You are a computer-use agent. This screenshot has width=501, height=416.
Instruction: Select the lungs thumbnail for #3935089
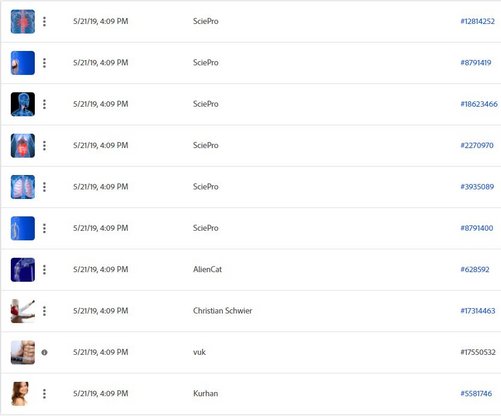point(23,187)
